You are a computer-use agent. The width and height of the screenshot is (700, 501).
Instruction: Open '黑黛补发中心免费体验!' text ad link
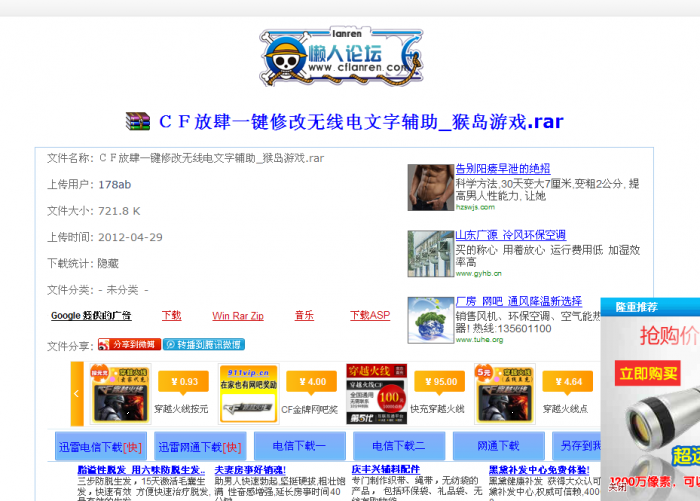coord(539,470)
